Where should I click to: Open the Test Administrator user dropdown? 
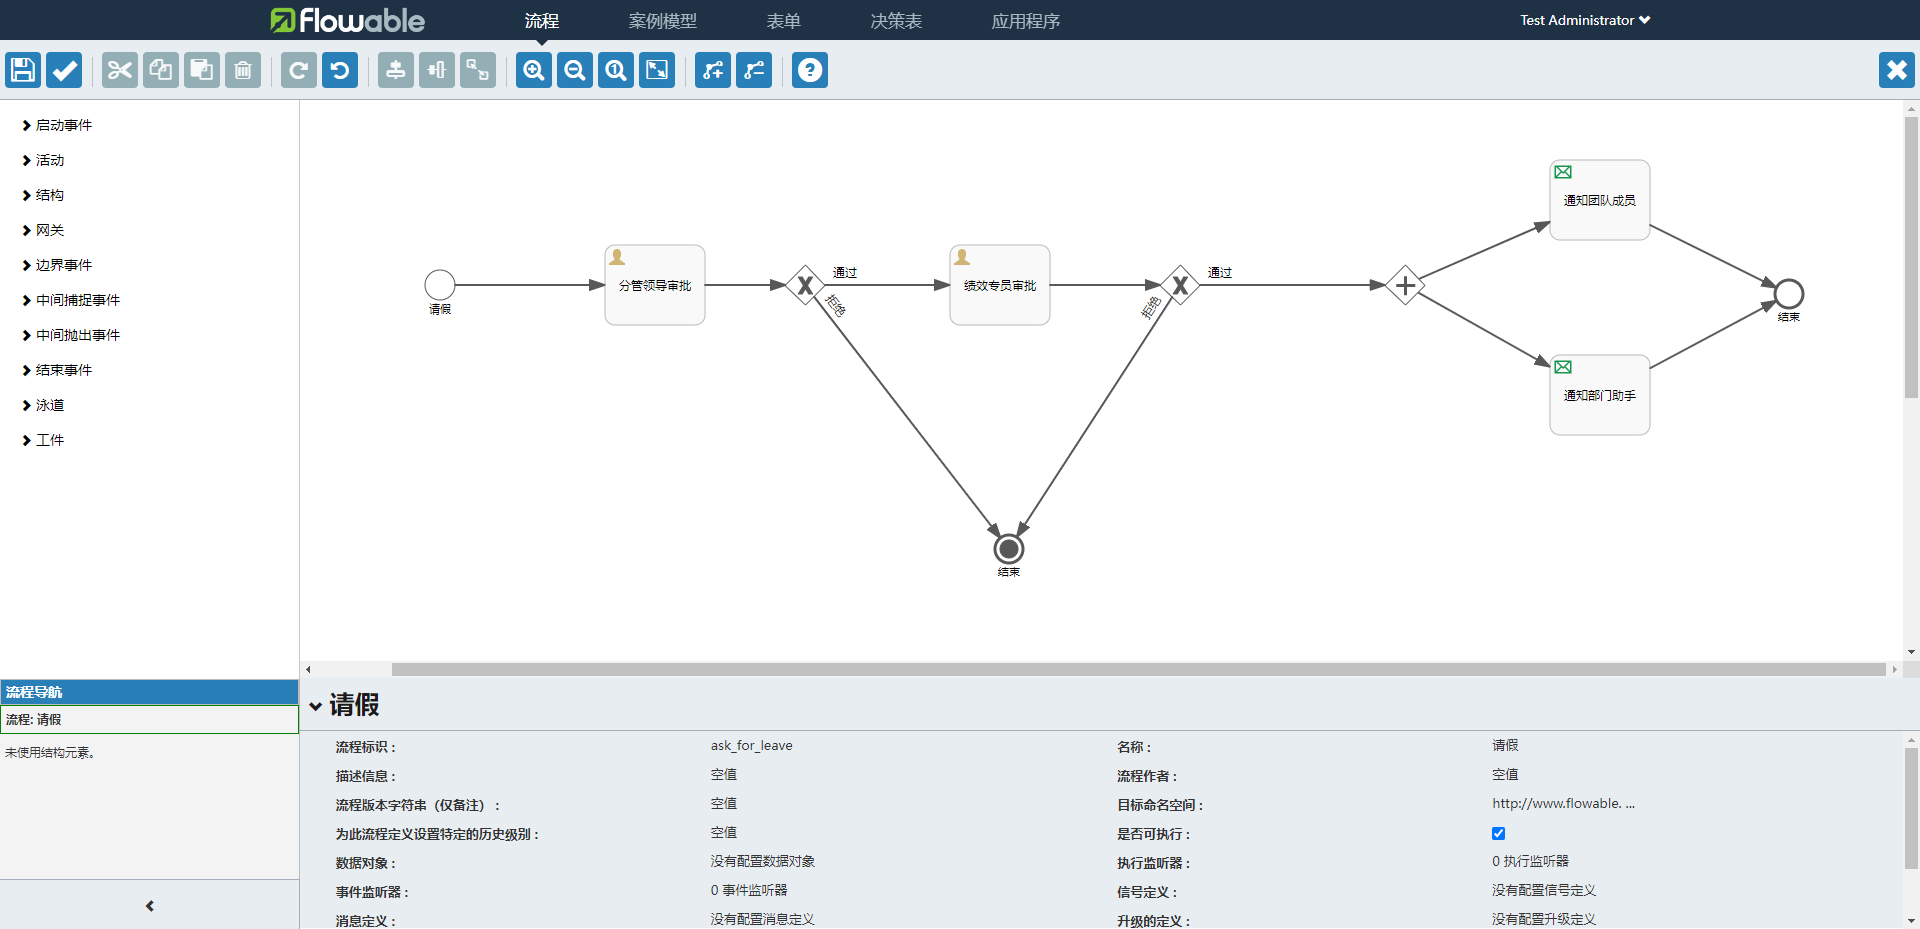[1584, 20]
